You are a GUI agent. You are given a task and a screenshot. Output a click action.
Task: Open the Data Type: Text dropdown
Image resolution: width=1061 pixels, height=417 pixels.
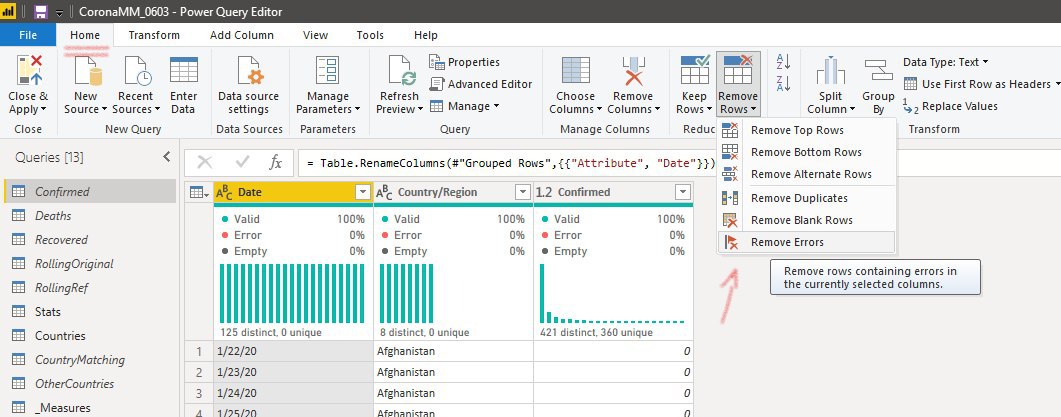coord(945,62)
